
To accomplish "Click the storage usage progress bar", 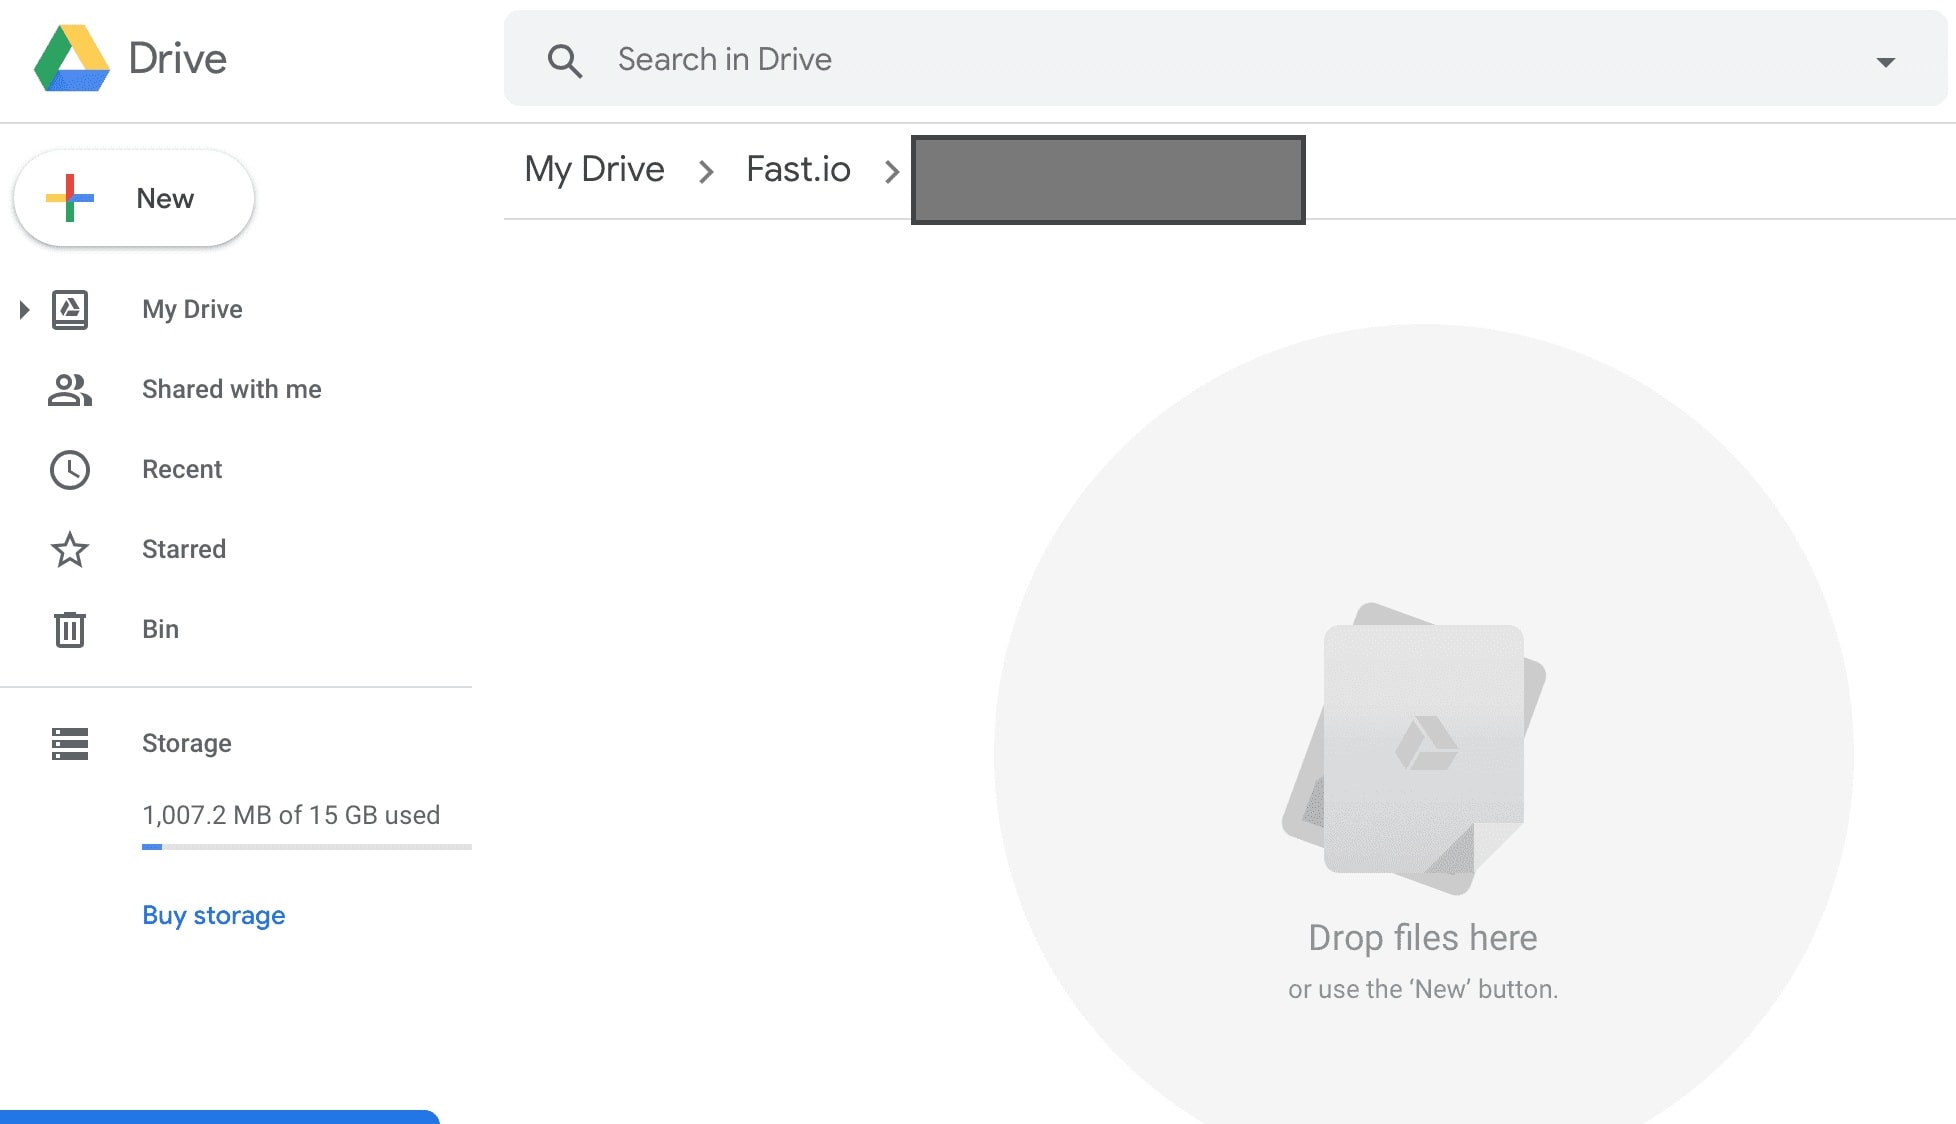I will [x=307, y=847].
